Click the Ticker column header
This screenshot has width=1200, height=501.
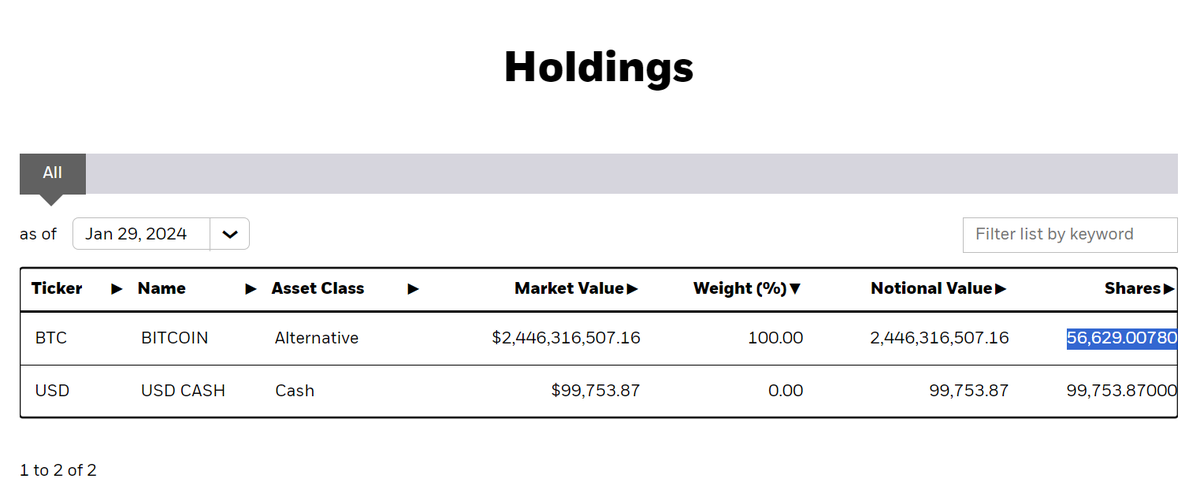click(57, 288)
